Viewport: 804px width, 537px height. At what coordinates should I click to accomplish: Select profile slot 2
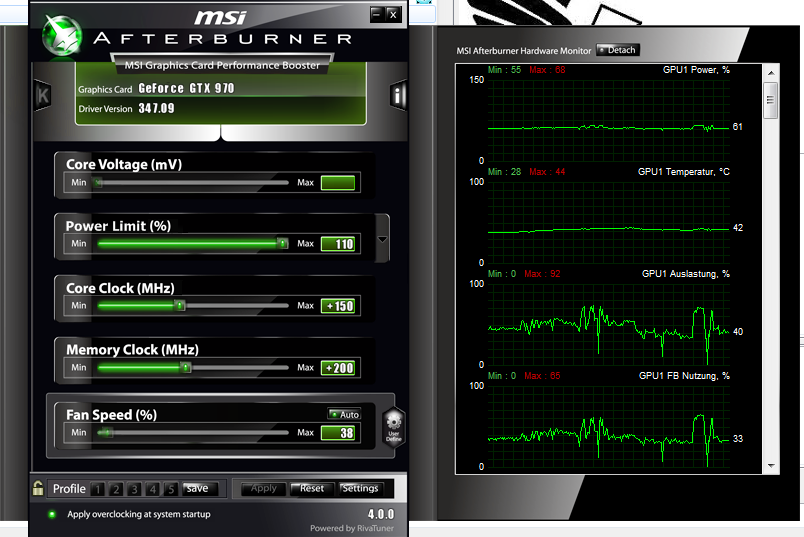[116, 489]
